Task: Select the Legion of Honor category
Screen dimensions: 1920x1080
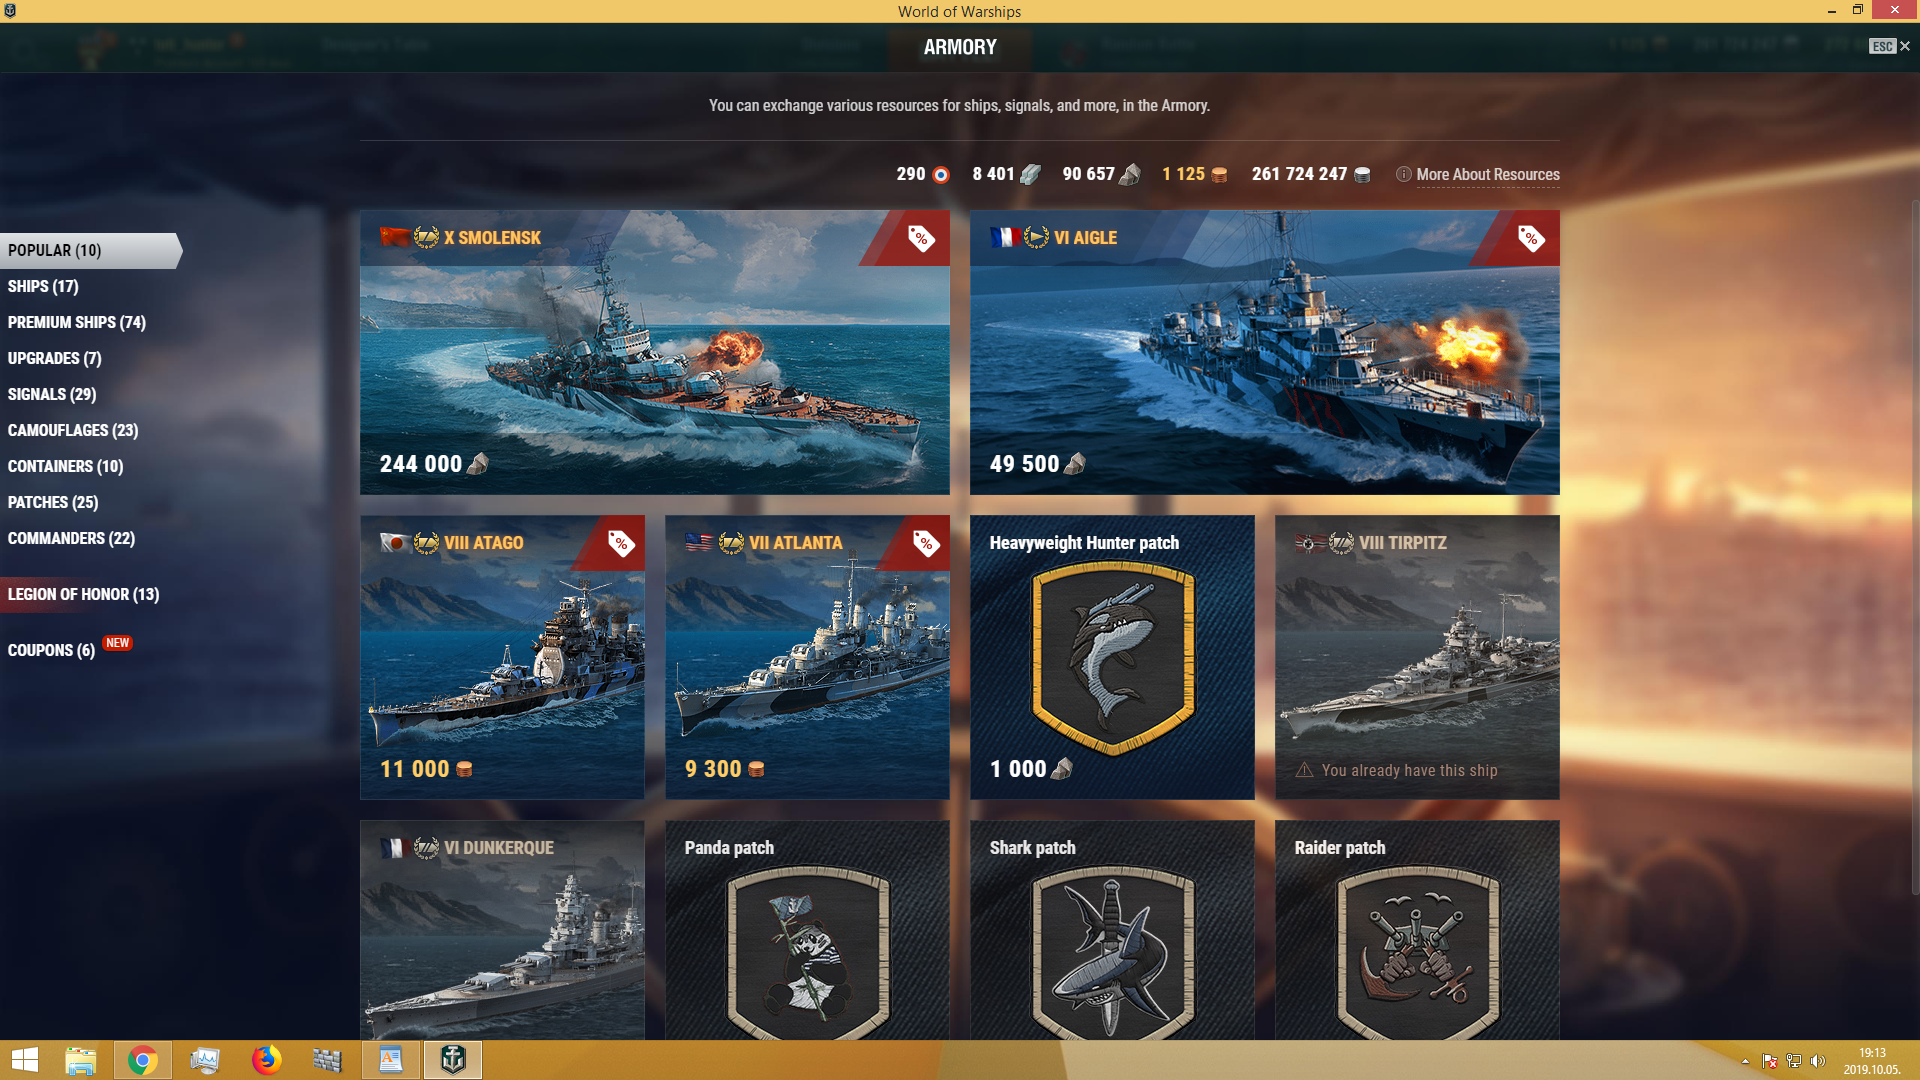Action: [x=83, y=594]
